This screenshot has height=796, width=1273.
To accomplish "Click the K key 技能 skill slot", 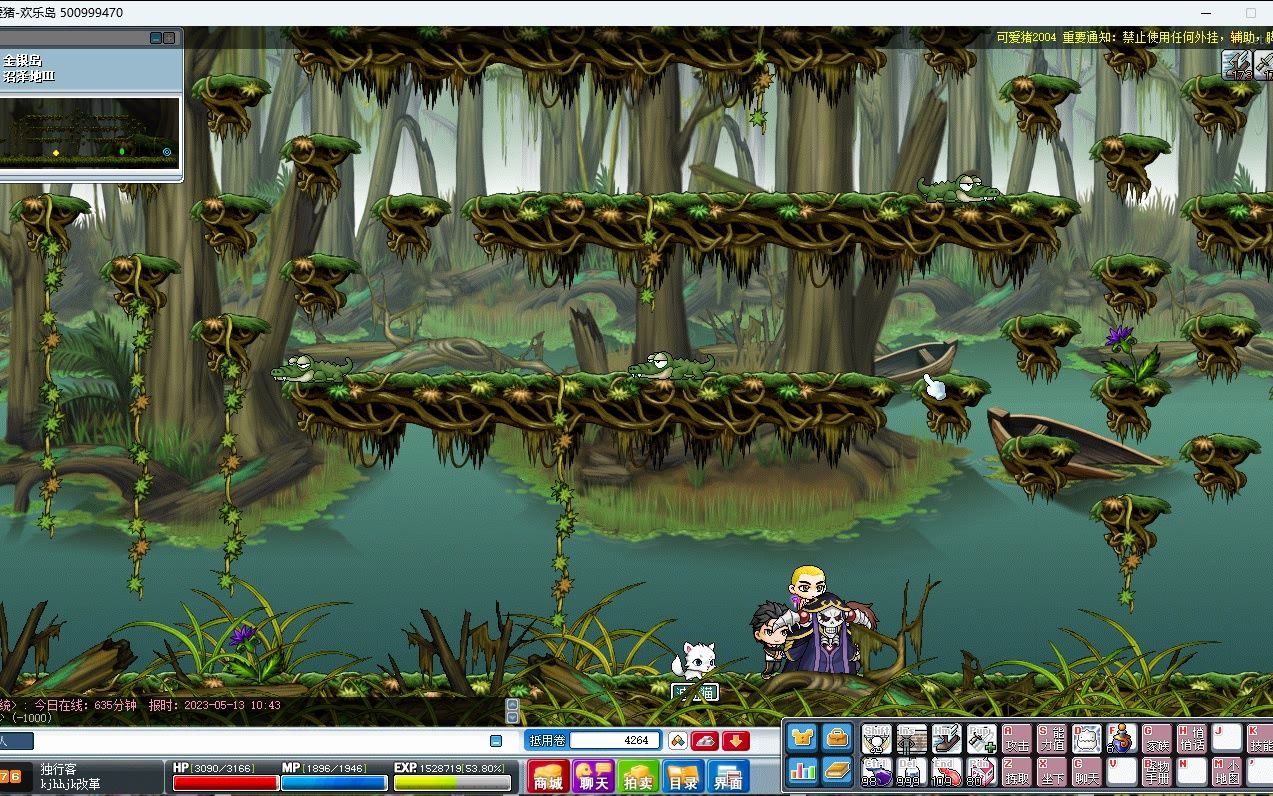I will [1259, 739].
